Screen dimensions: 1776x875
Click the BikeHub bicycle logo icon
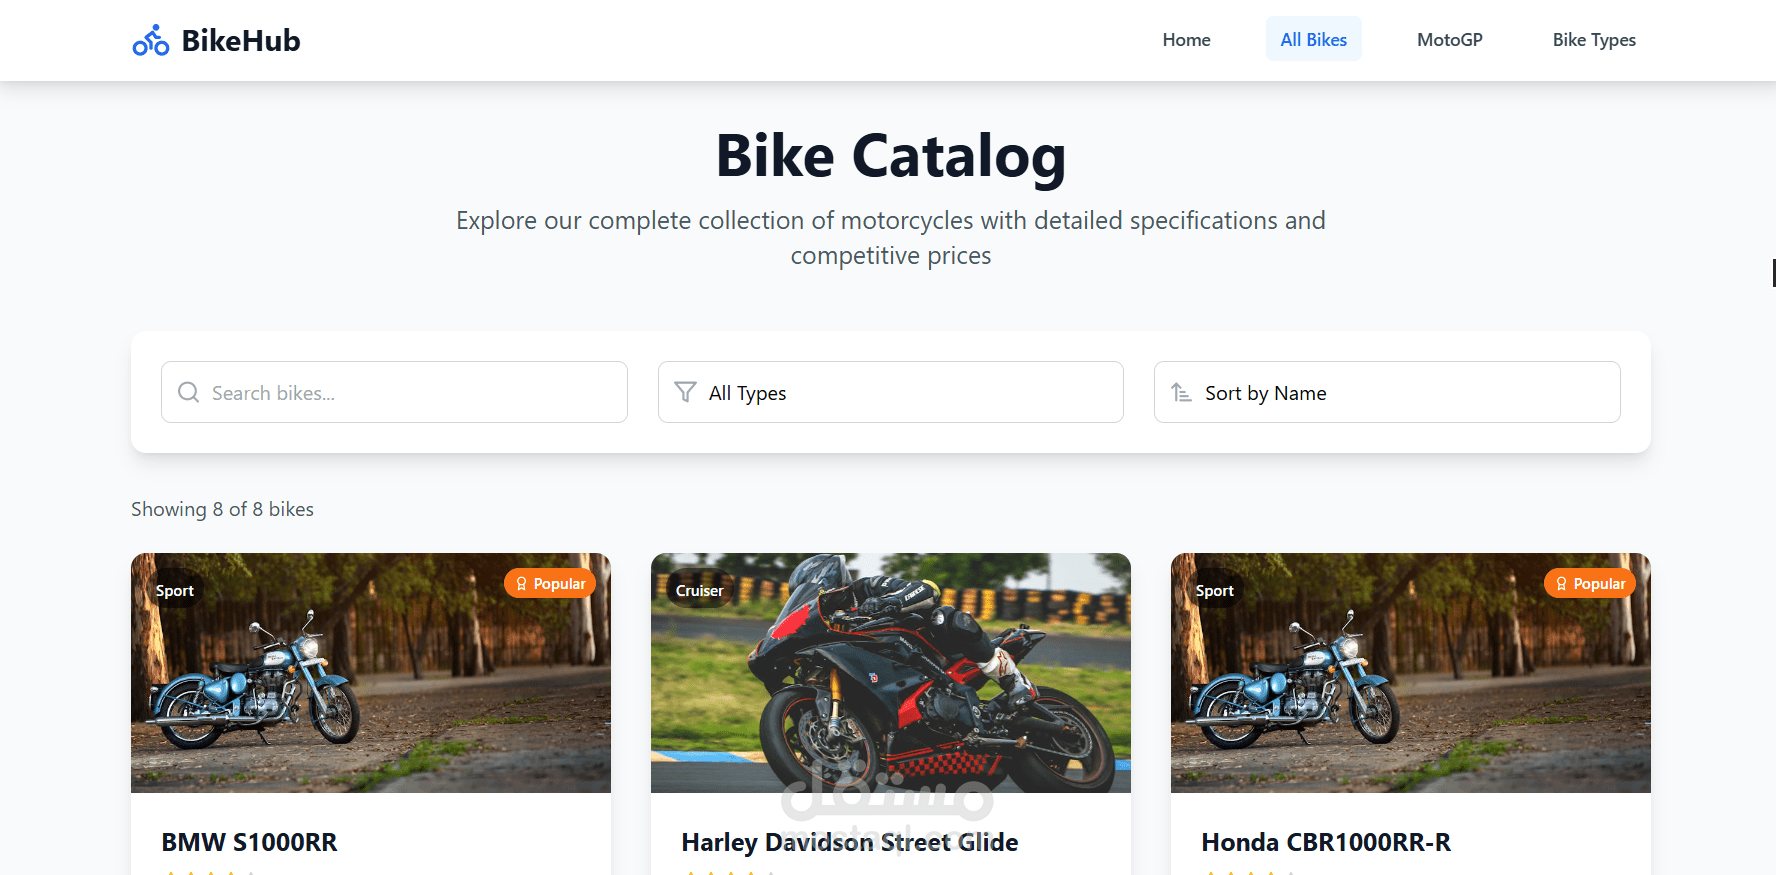[151, 41]
